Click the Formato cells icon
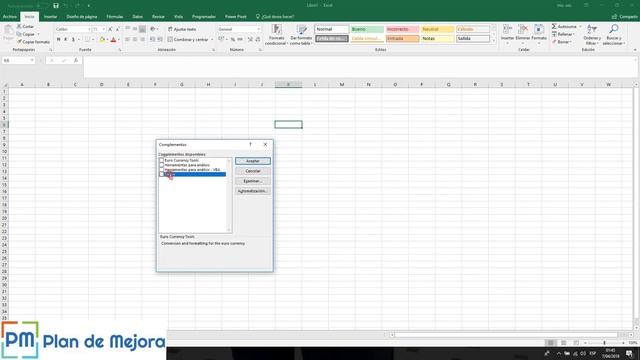640x360 pixels. (x=539, y=29)
